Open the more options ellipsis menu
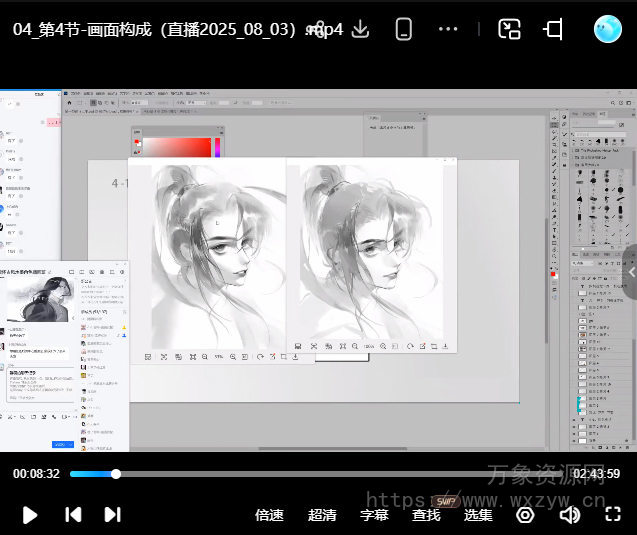 pyautogui.click(x=448, y=29)
